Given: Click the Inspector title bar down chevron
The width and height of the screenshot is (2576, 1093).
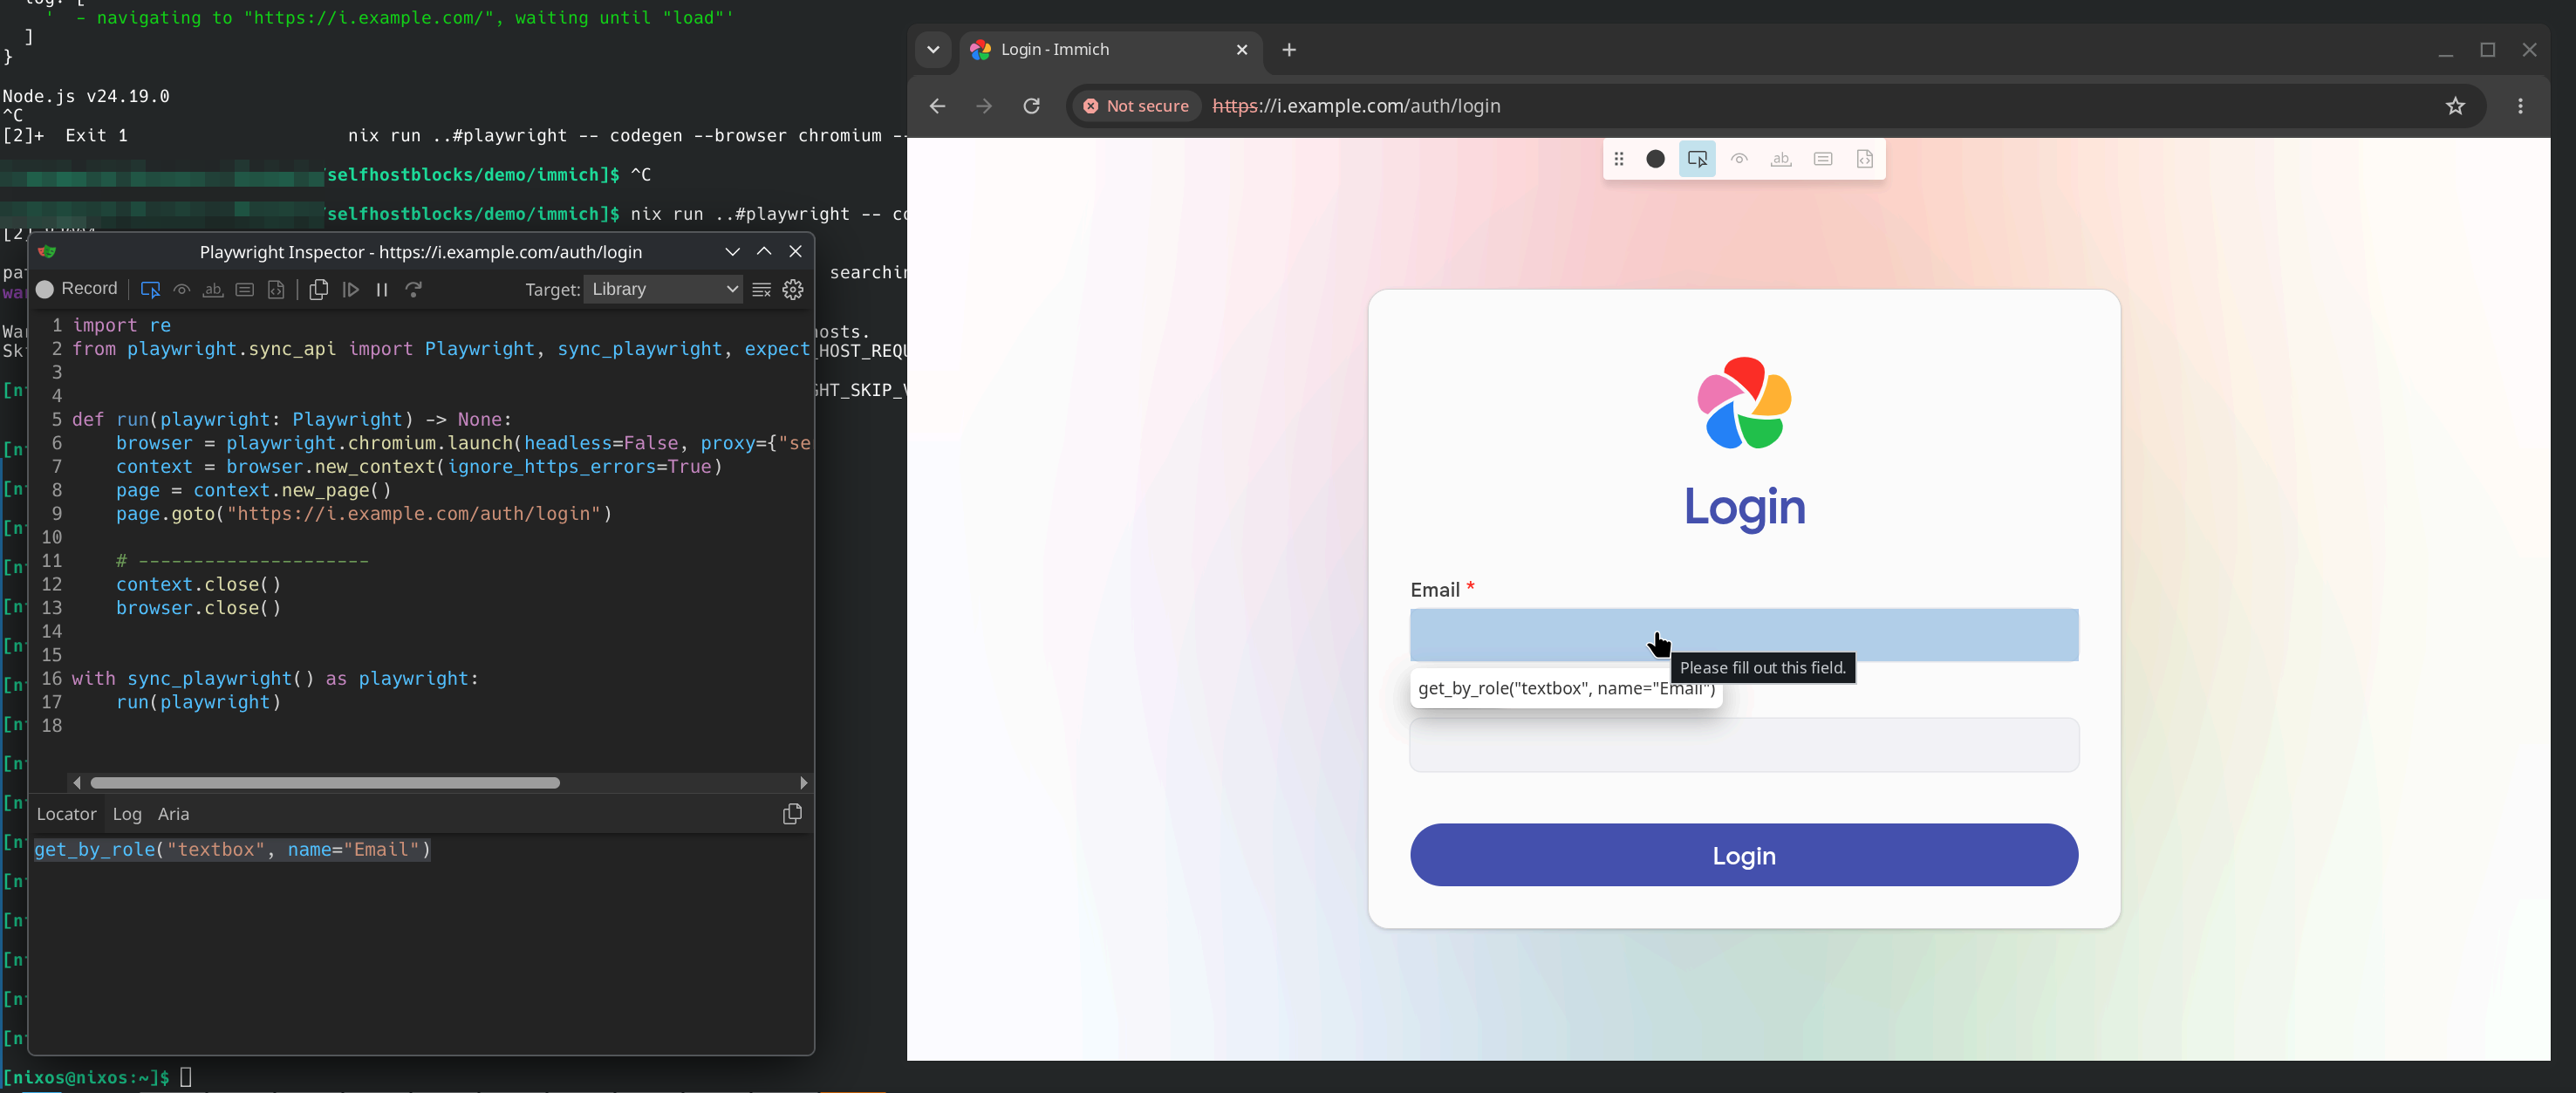Looking at the screenshot, I should tap(732, 252).
